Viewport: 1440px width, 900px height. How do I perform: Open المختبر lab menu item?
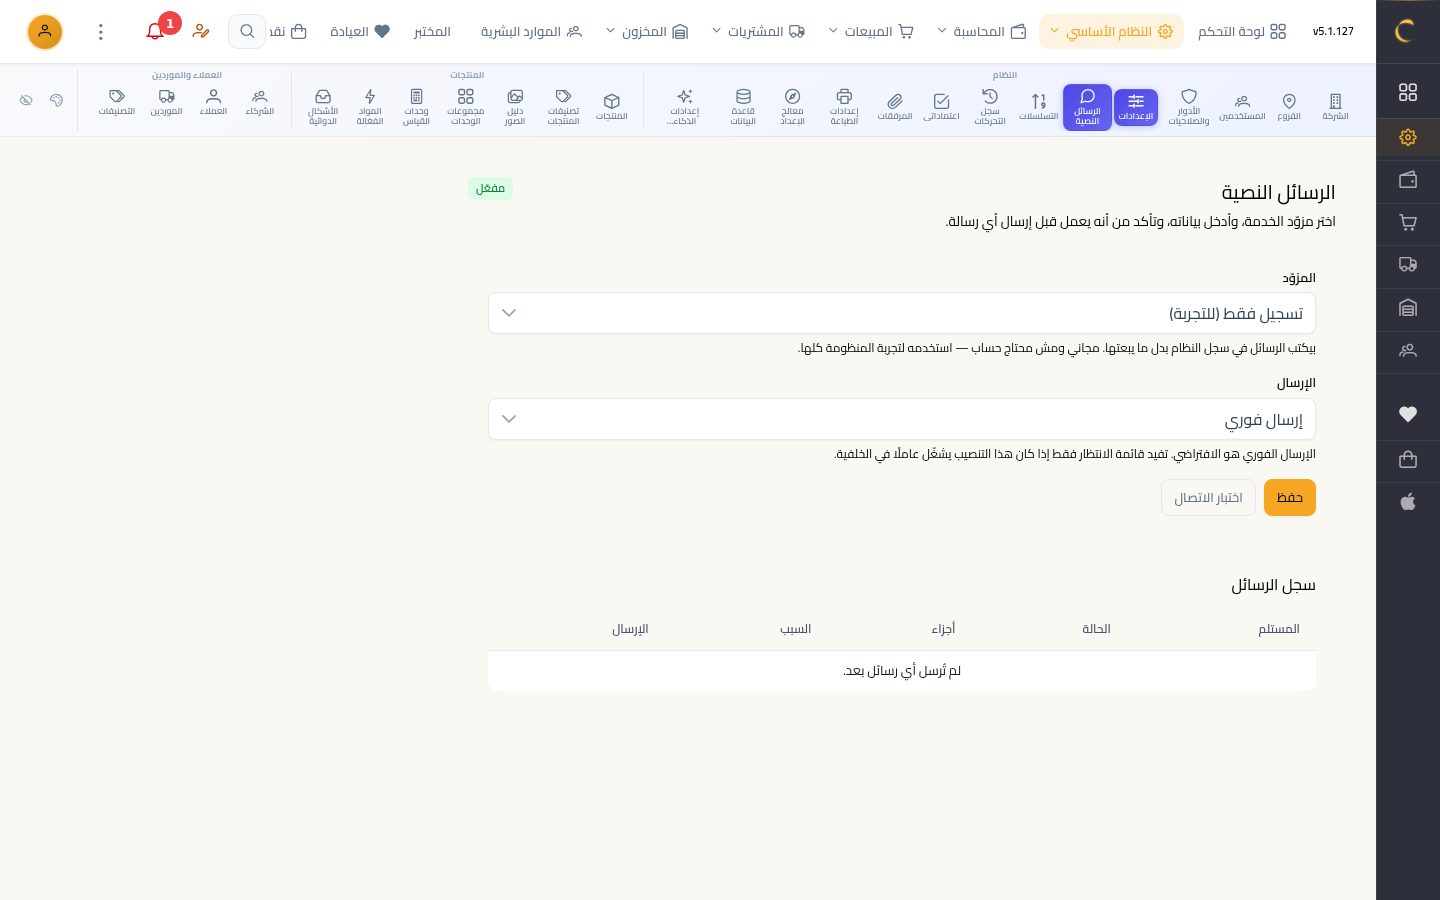point(432,32)
